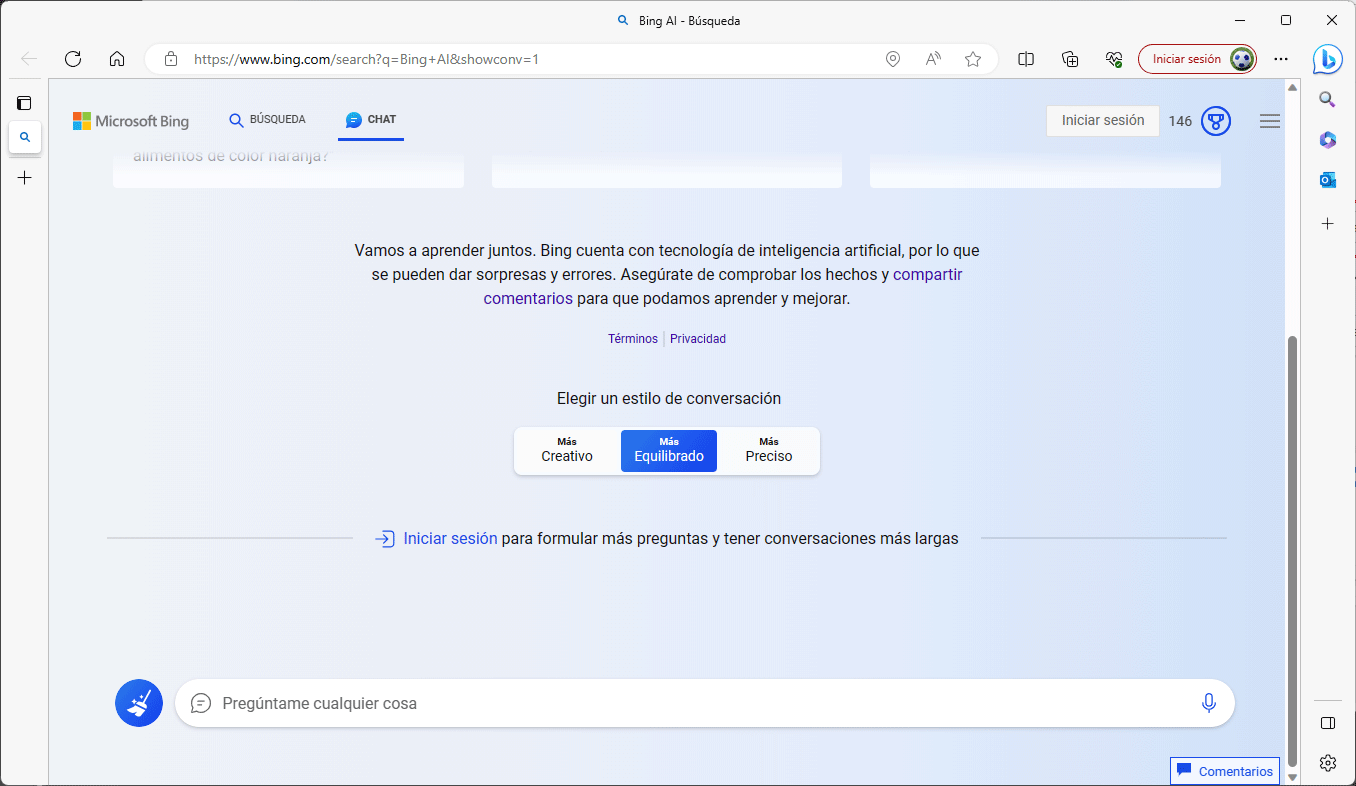Add a sidebar app with plus icon
Image resolution: width=1356 pixels, height=786 pixels.
coord(1328,223)
